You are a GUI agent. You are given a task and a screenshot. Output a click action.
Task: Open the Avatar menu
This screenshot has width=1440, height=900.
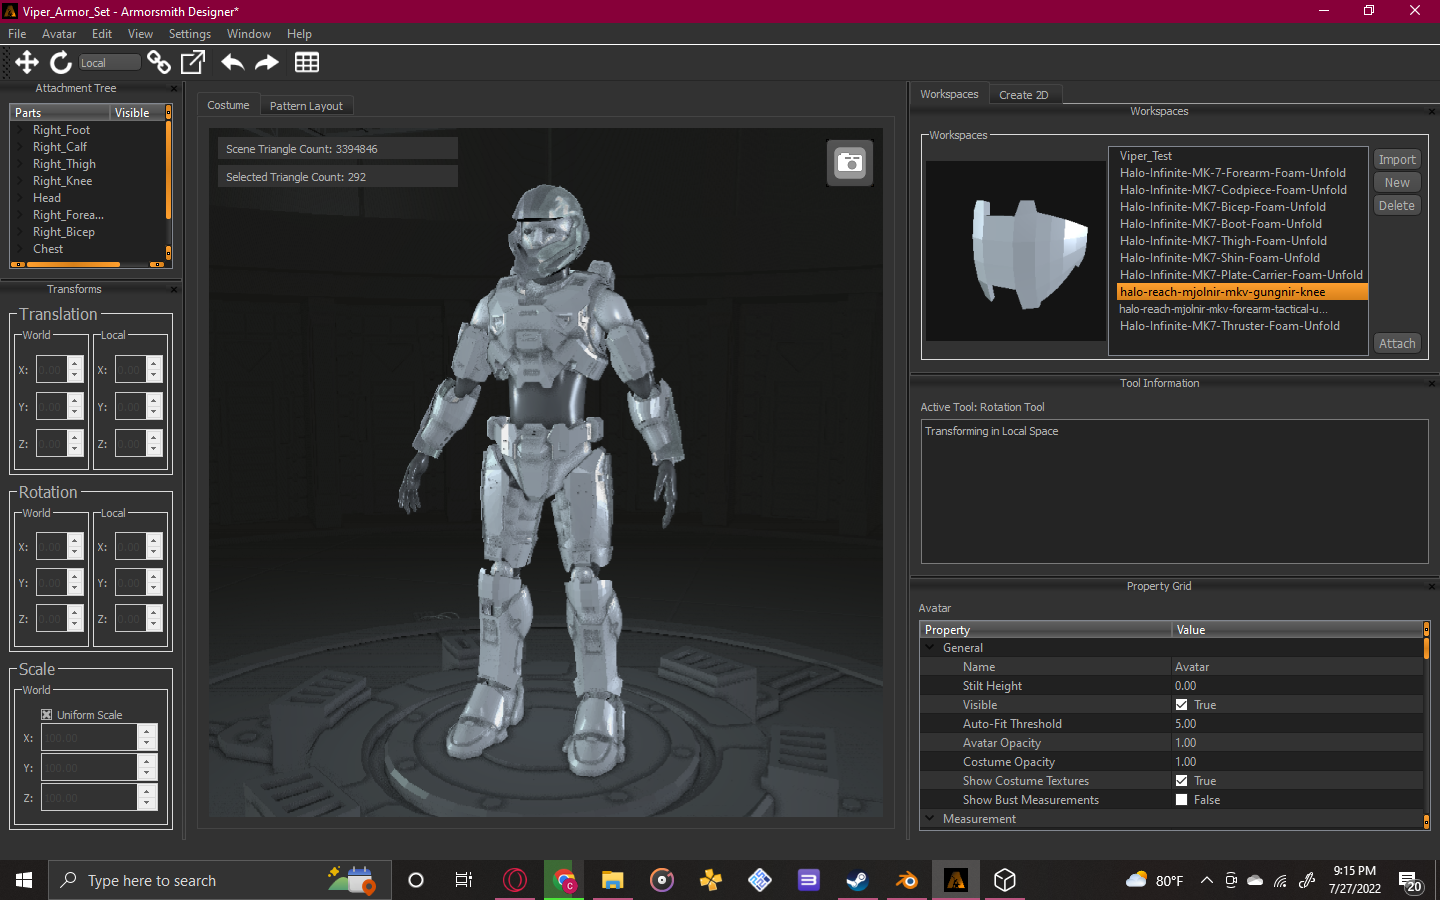pos(59,34)
